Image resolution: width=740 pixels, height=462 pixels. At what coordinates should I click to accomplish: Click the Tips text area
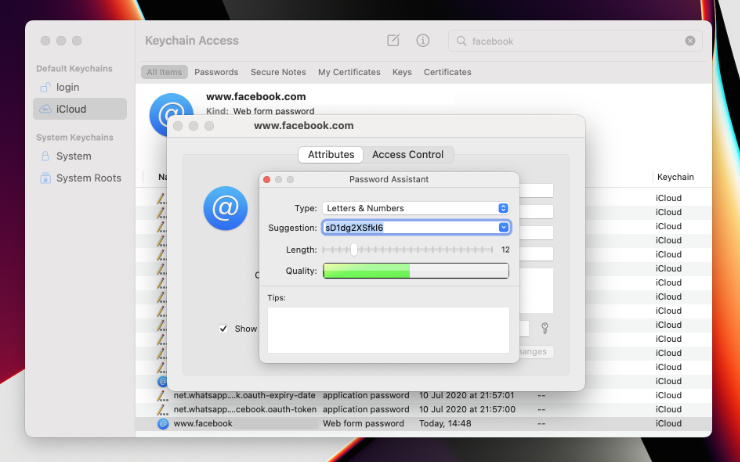(x=388, y=330)
